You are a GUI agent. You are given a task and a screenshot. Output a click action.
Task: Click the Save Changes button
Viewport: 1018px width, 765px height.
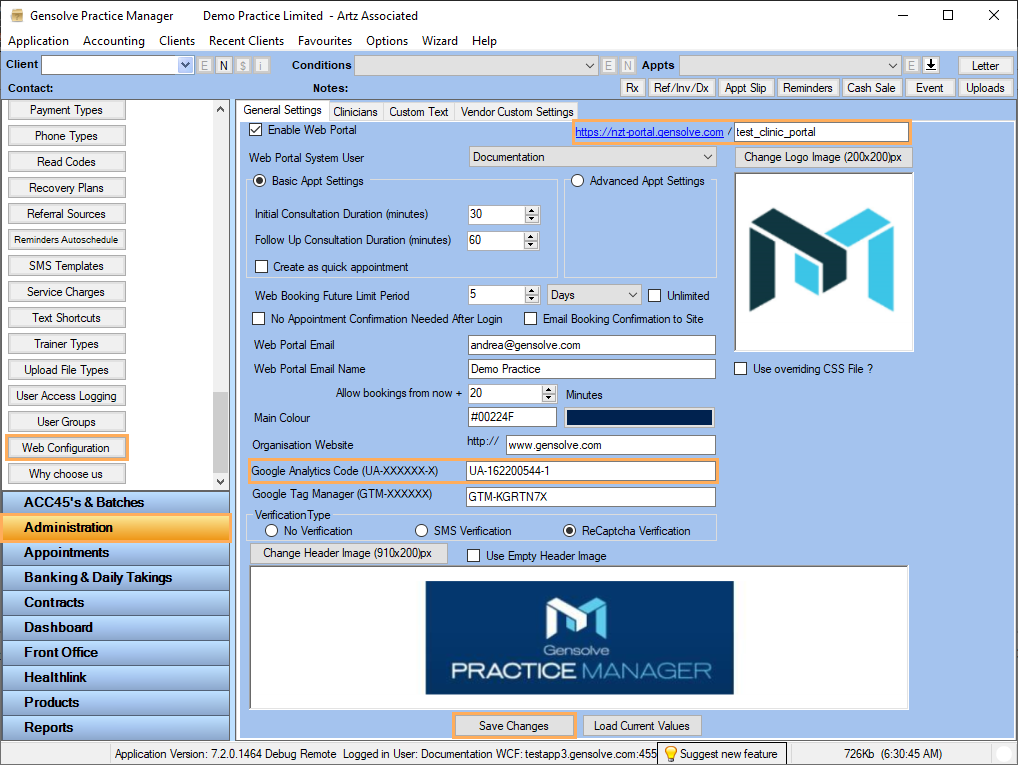[514, 726]
